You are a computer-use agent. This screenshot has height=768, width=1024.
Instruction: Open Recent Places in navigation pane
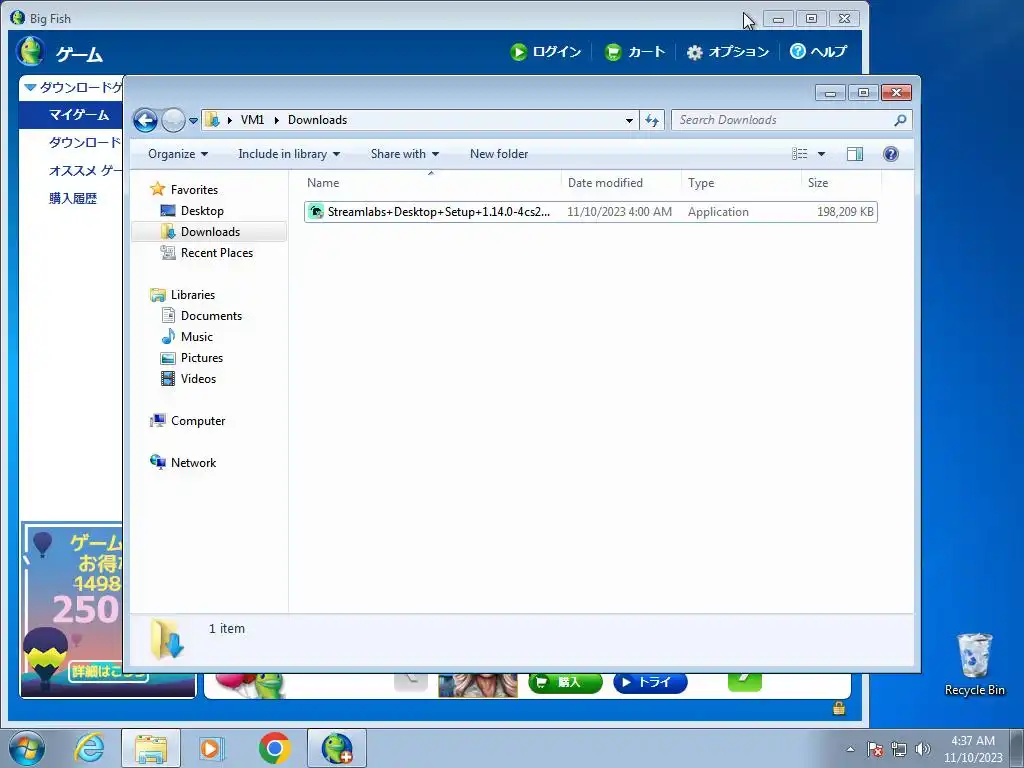216,253
